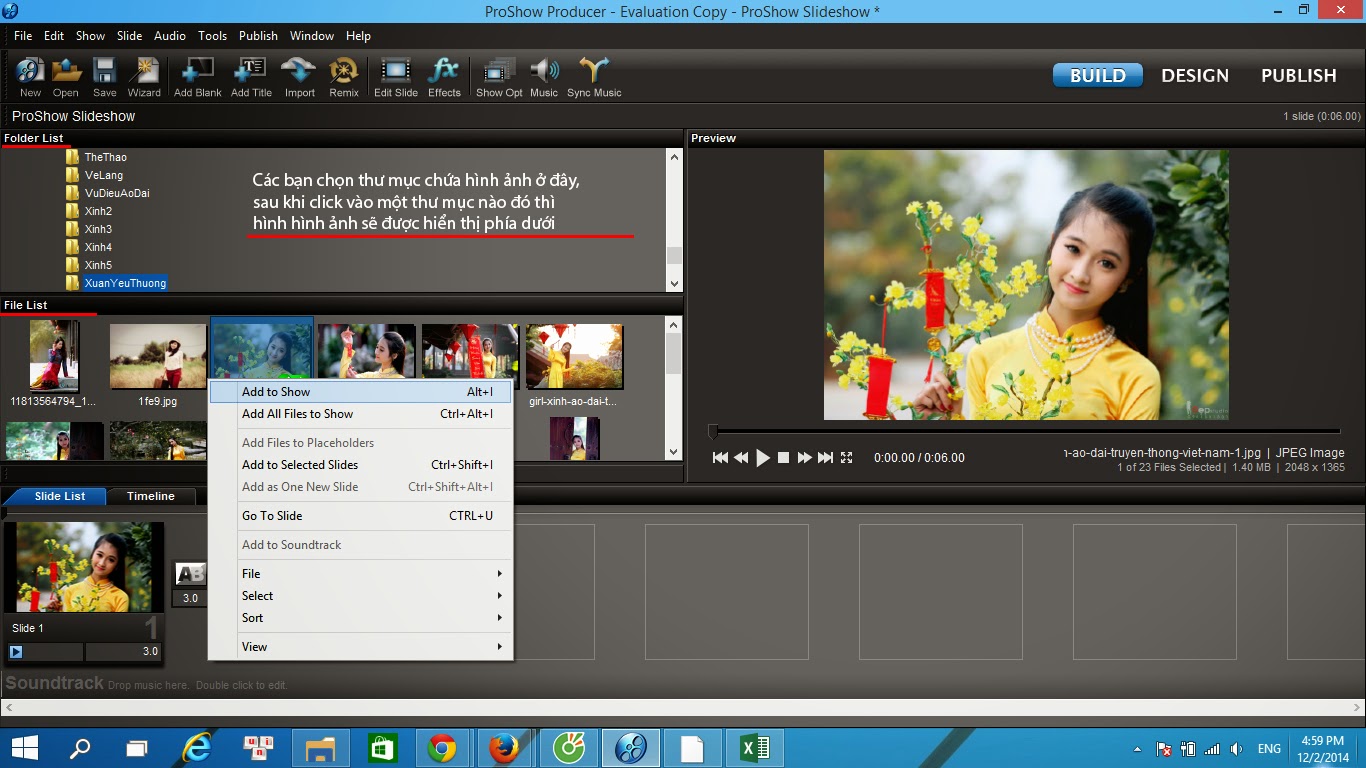Select the 11813564794_1 thumbnail
Screen dimensions: 1366x768
(x=54, y=356)
